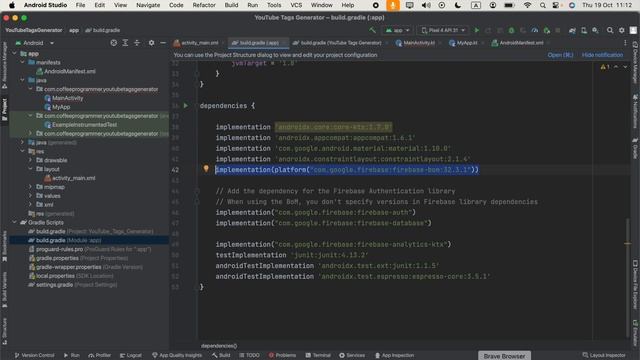Select local.properties in project tree

(x=71, y=276)
